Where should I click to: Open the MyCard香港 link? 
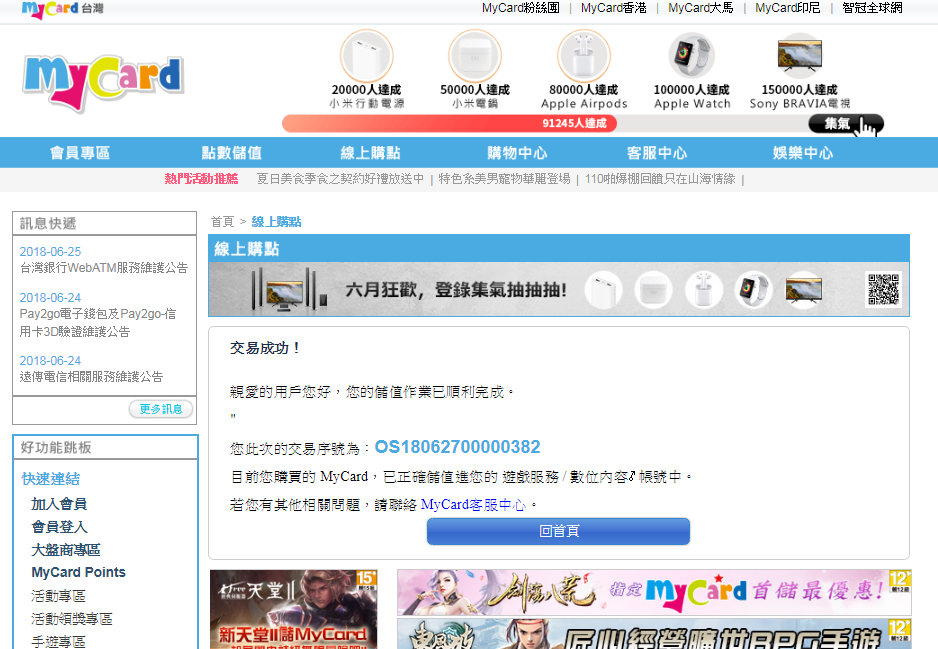[x=614, y=8]
